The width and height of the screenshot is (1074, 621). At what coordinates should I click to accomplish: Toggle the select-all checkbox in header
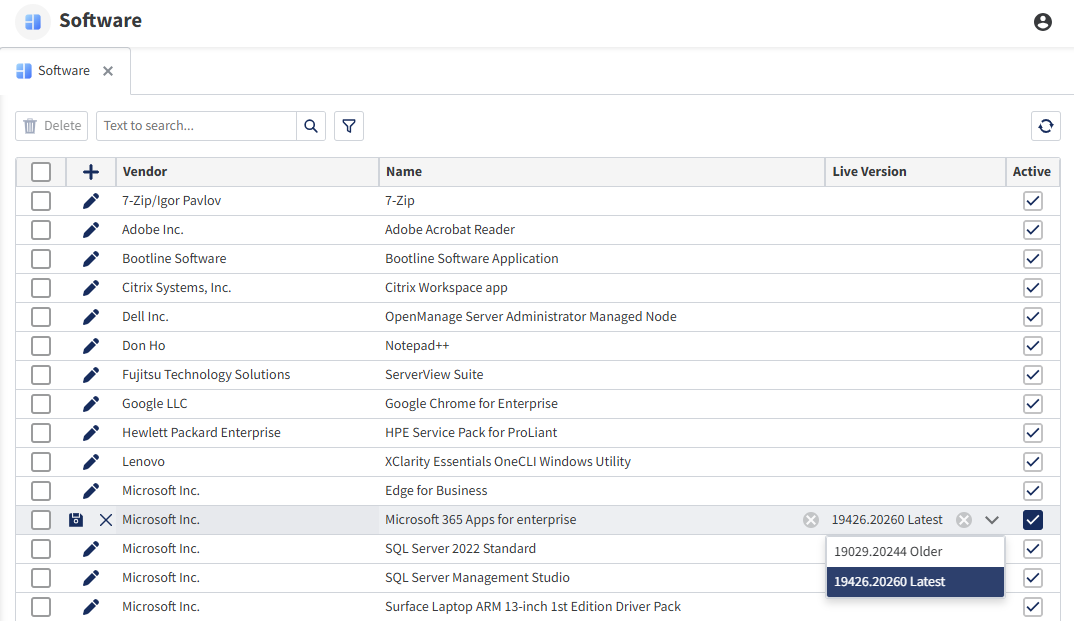(41, 172)
